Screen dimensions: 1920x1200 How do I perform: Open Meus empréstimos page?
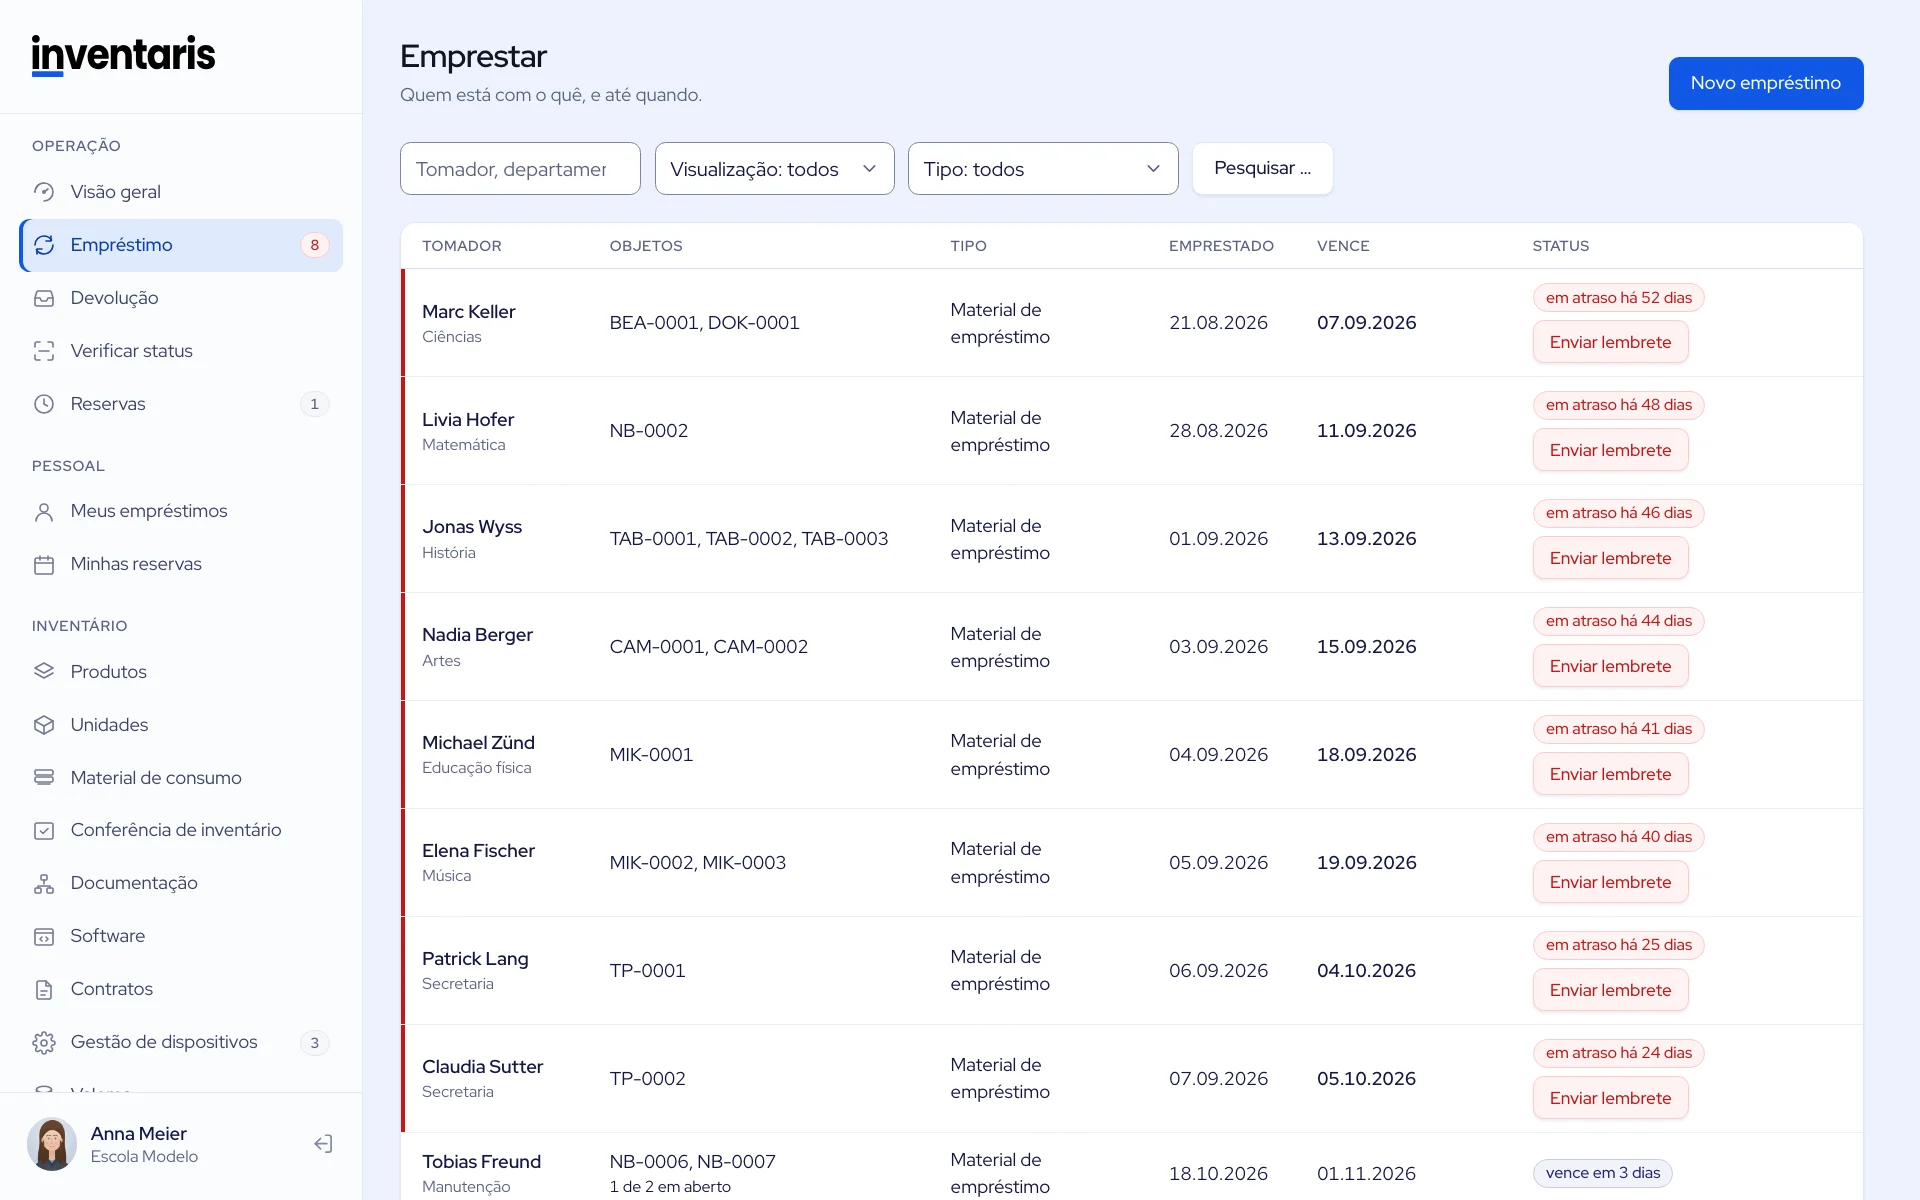click(x=181, y=511)
